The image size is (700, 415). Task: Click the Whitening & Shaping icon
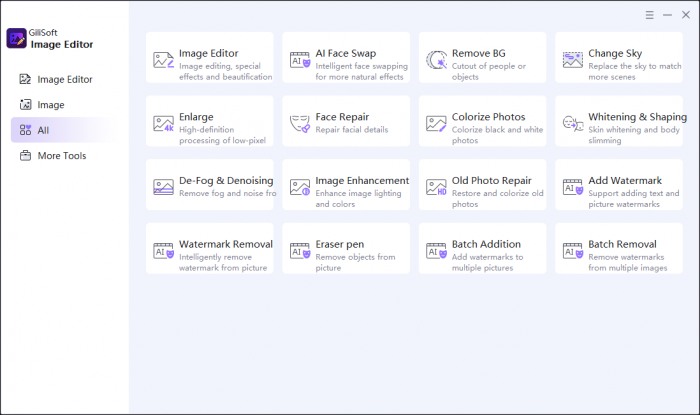[573, 124]
